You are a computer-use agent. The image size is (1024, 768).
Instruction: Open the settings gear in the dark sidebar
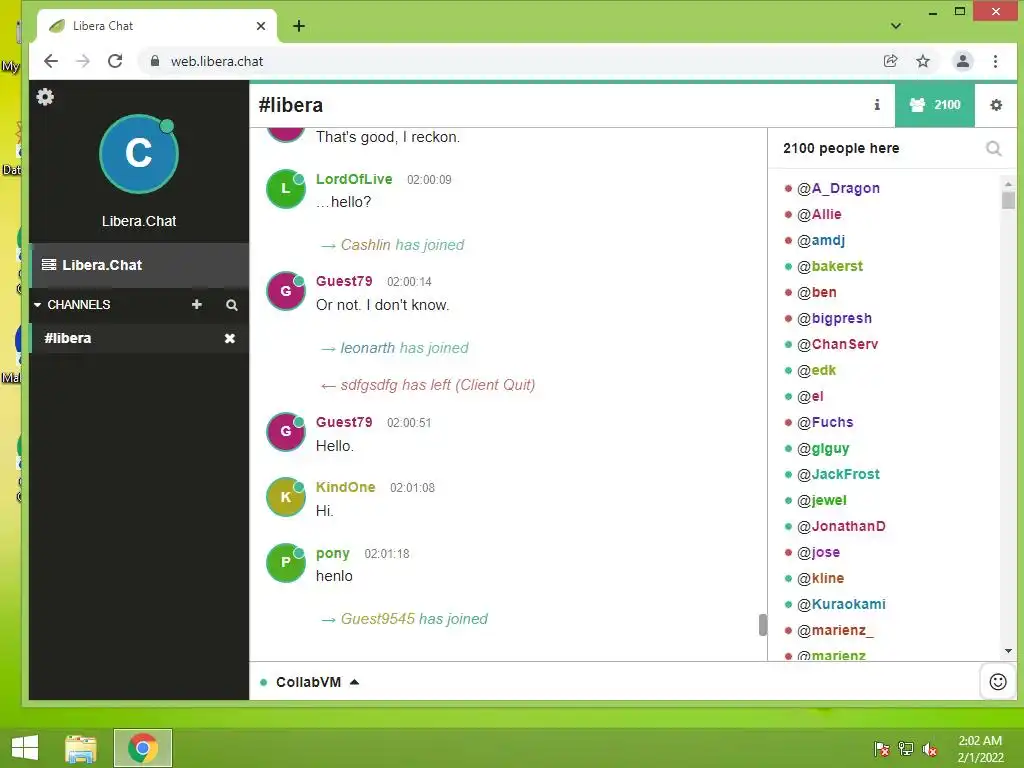coord(45,97)
